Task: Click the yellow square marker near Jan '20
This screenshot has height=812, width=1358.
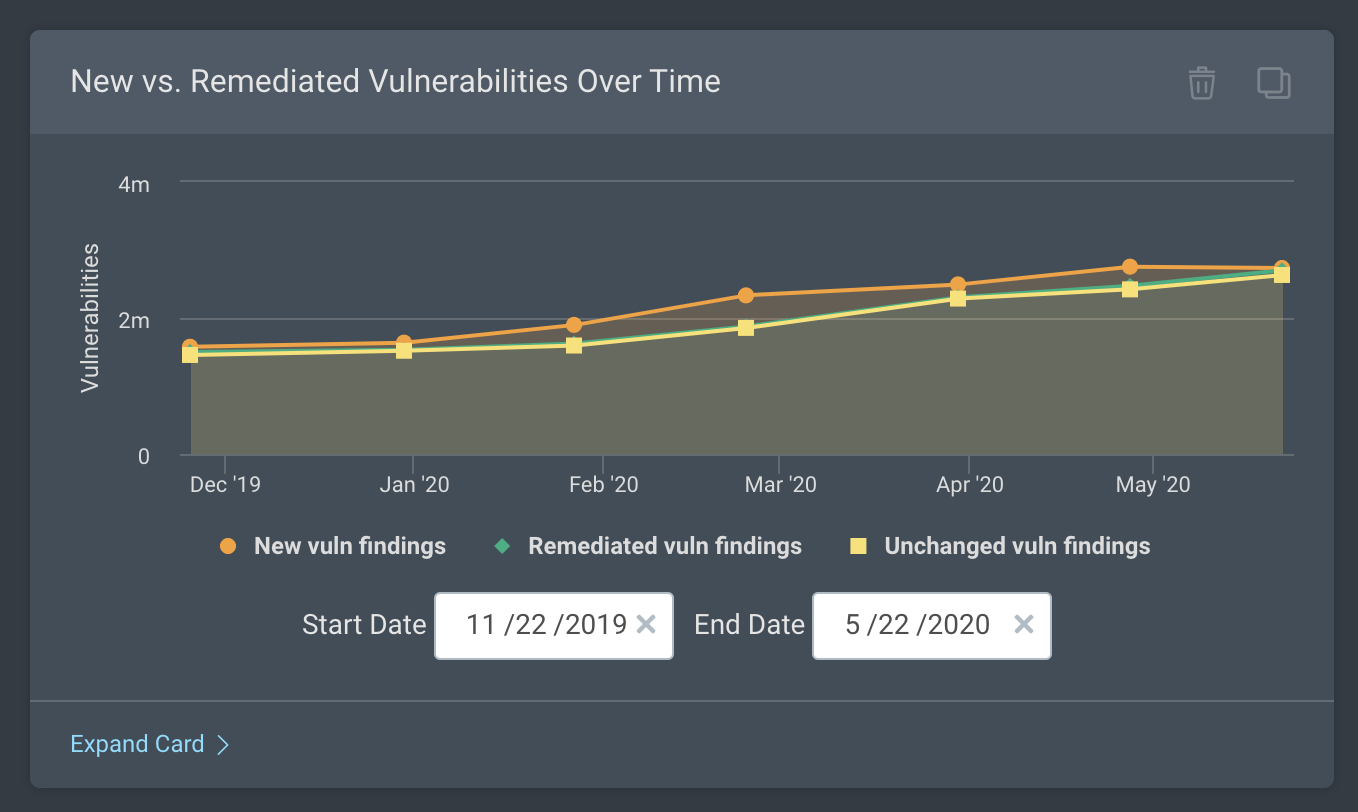Action: coord(404,350)
